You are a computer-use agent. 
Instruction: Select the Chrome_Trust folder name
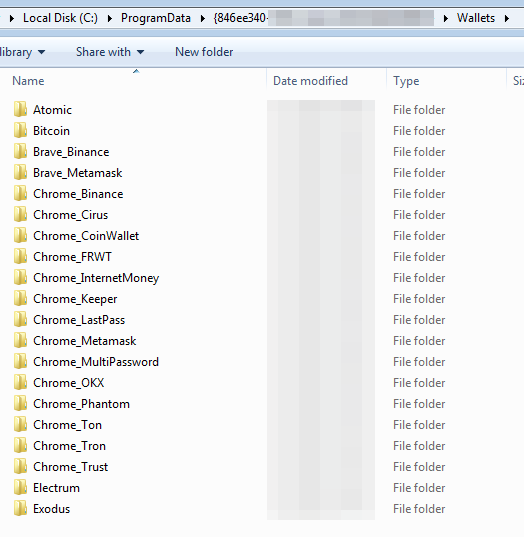click(71, 467)
